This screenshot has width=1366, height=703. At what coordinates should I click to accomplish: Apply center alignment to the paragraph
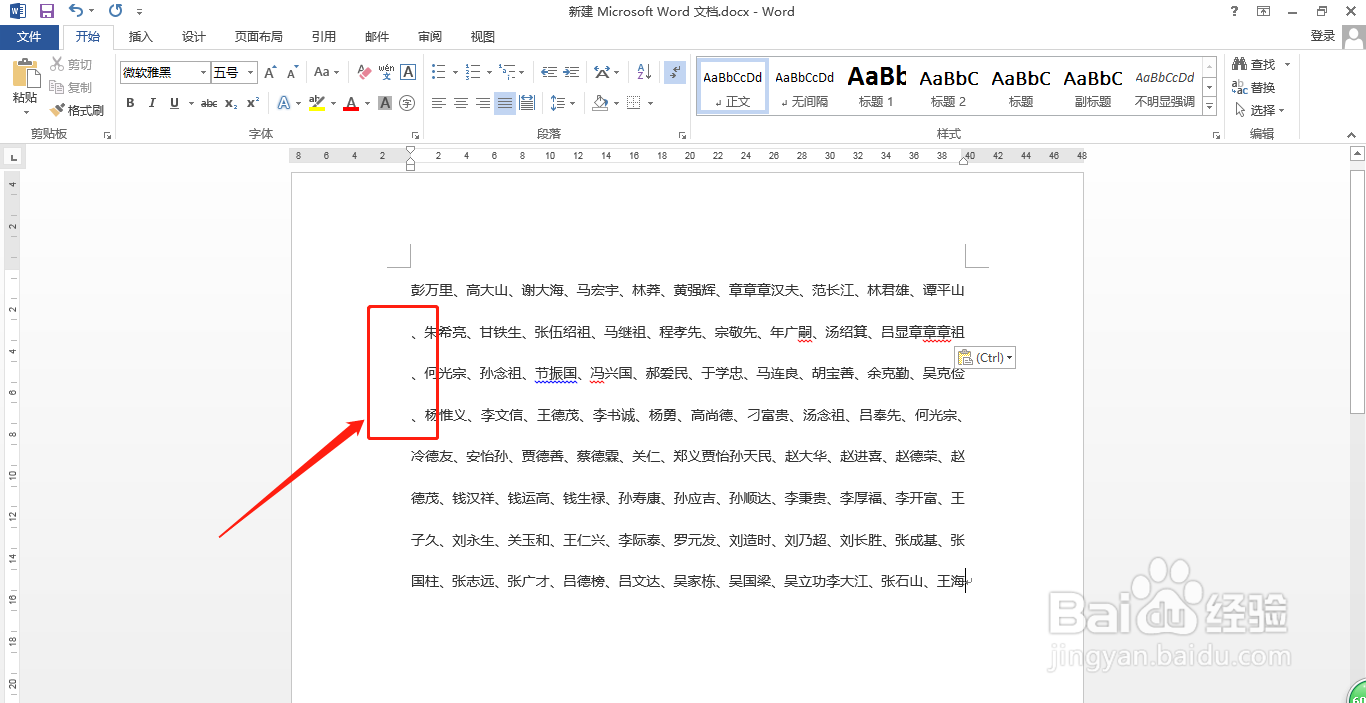point(459,102)
